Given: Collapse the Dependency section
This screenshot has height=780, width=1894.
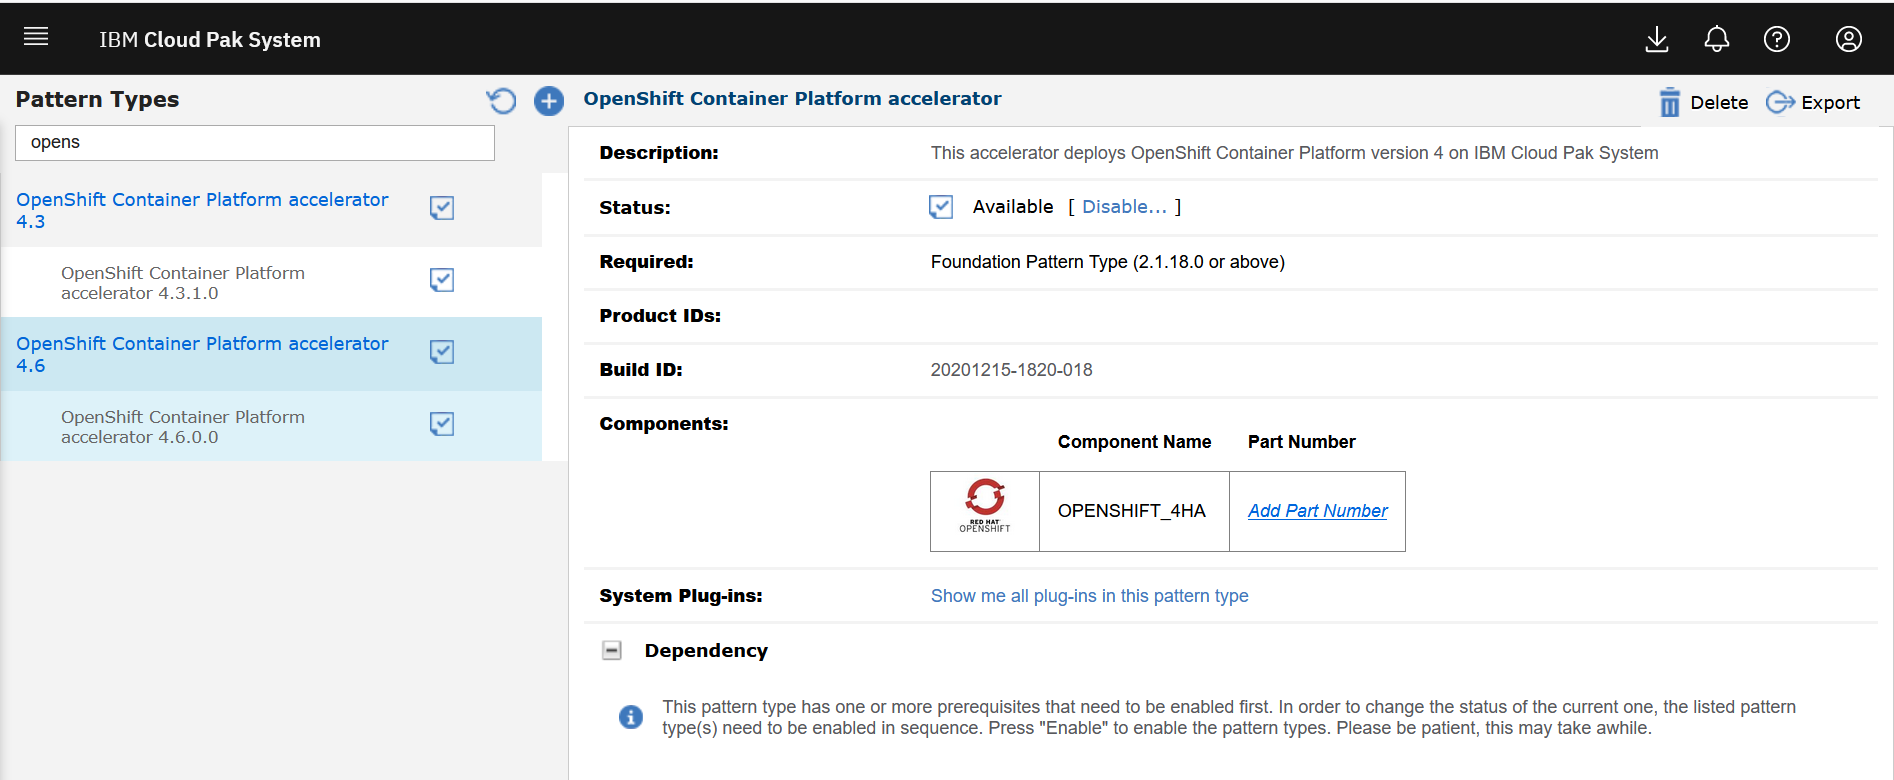Looking at the screenshot, I should tap(612, 651).
